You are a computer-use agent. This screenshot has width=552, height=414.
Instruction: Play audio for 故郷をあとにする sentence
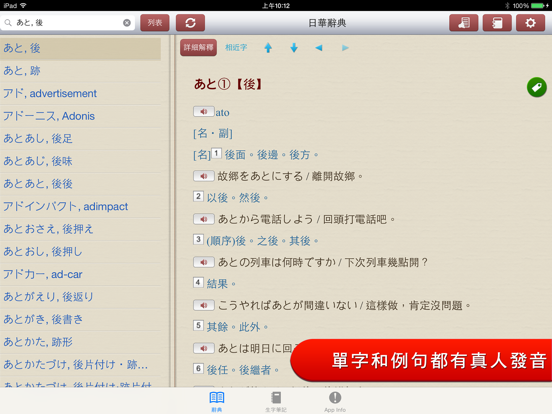pyautogui.click(x=203, y=176)
